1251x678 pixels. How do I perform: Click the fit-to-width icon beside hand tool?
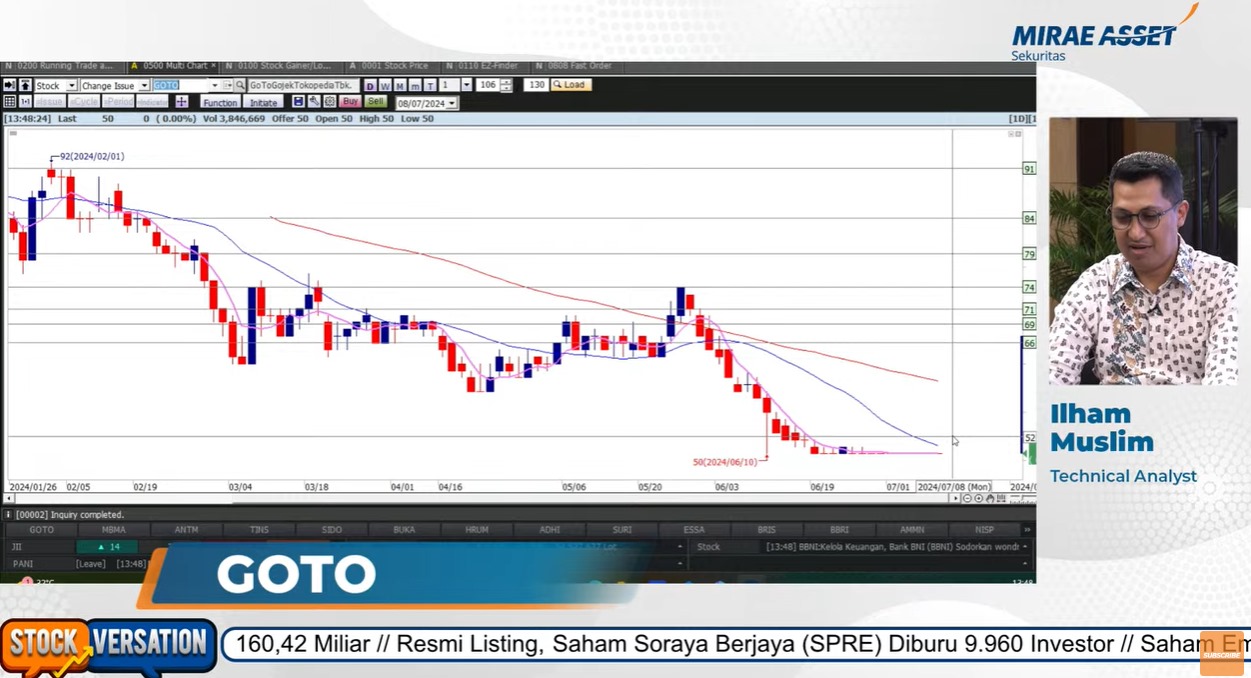point(1001,498)
